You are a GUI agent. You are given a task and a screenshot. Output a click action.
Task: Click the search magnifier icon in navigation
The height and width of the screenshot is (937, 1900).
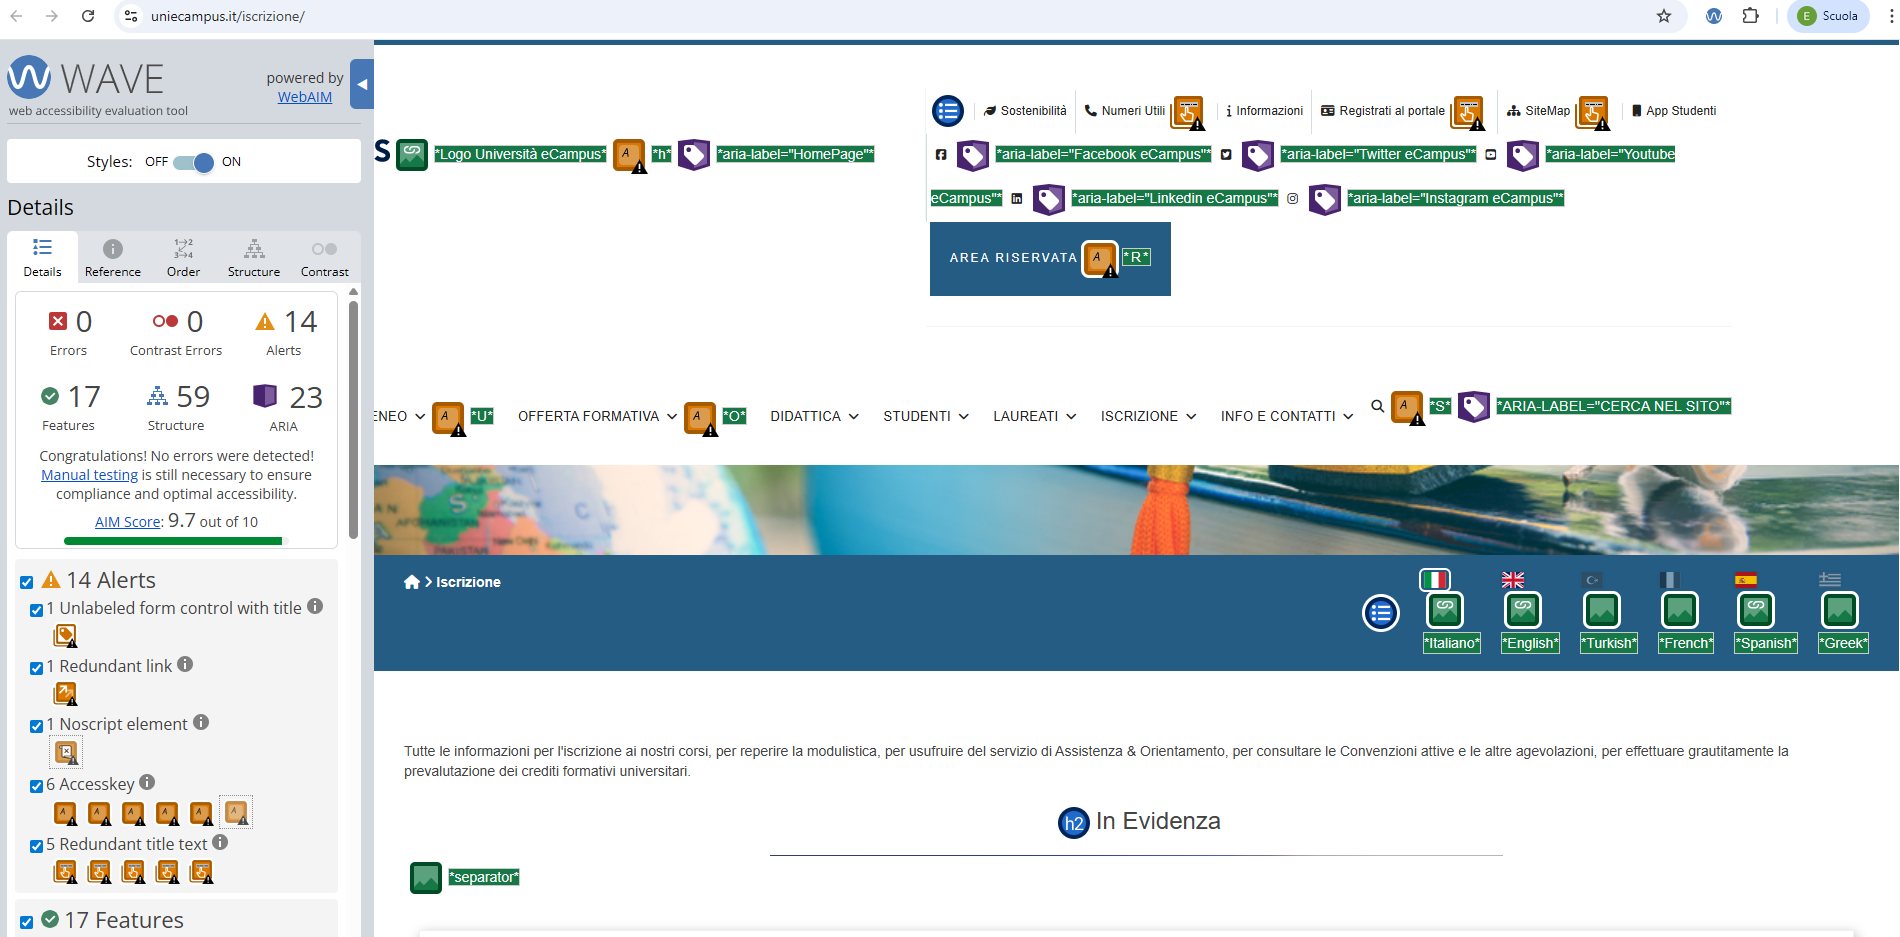click(1377, 407)
